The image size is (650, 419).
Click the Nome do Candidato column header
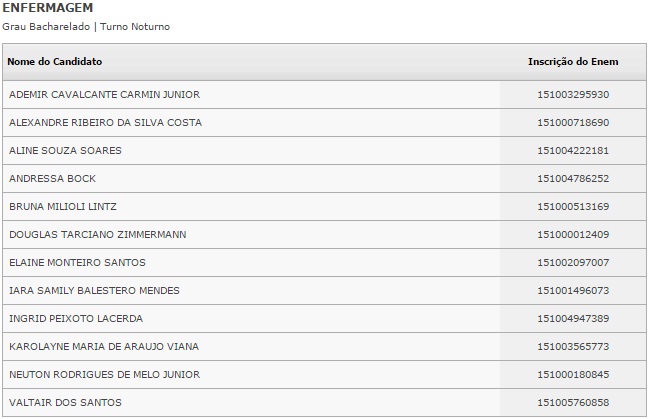(55, 62)
